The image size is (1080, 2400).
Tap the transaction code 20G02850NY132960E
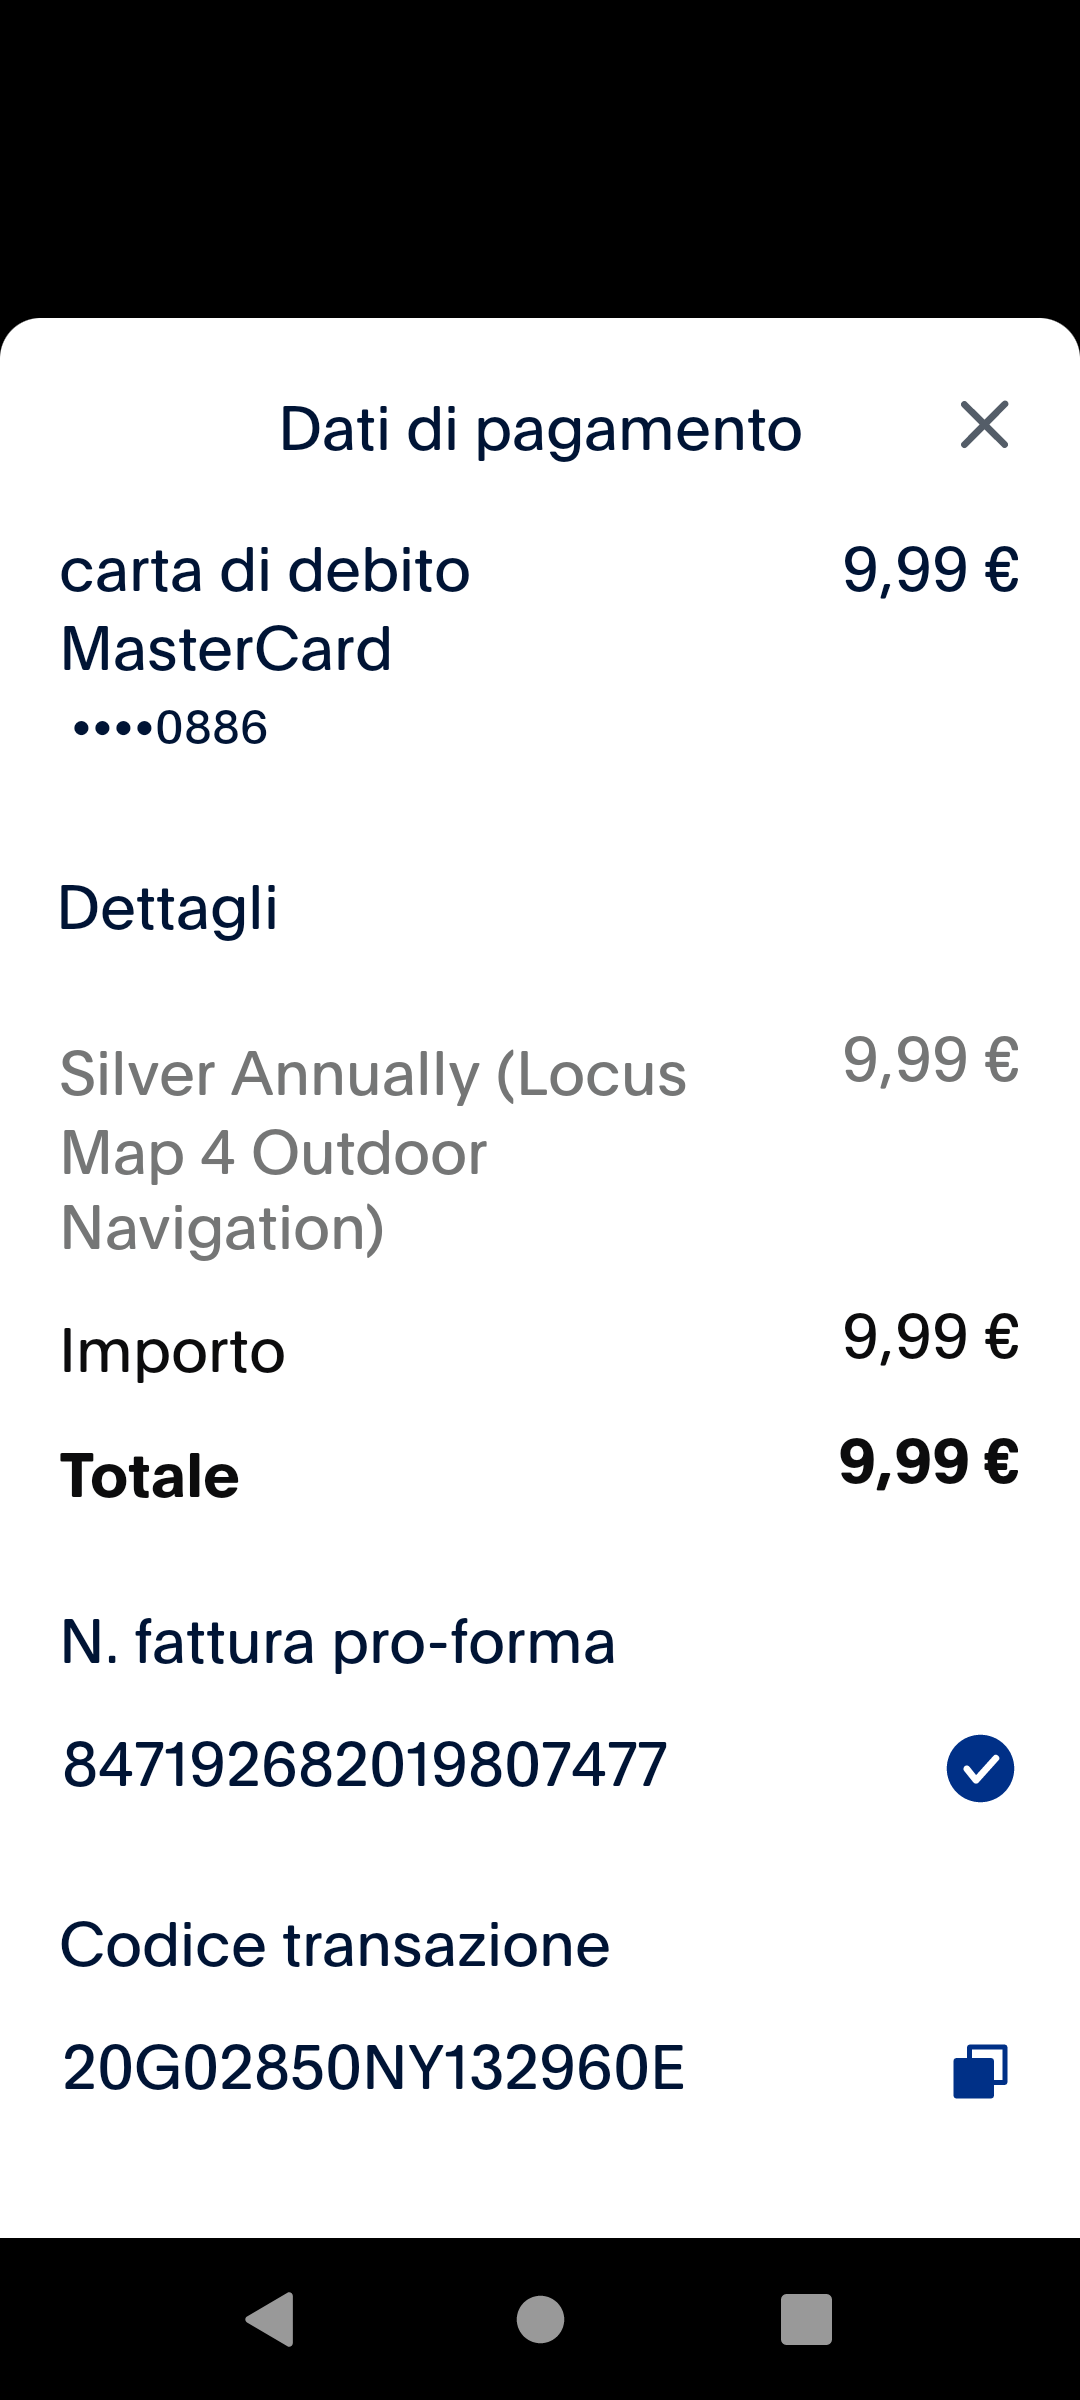pos(373,2068)
